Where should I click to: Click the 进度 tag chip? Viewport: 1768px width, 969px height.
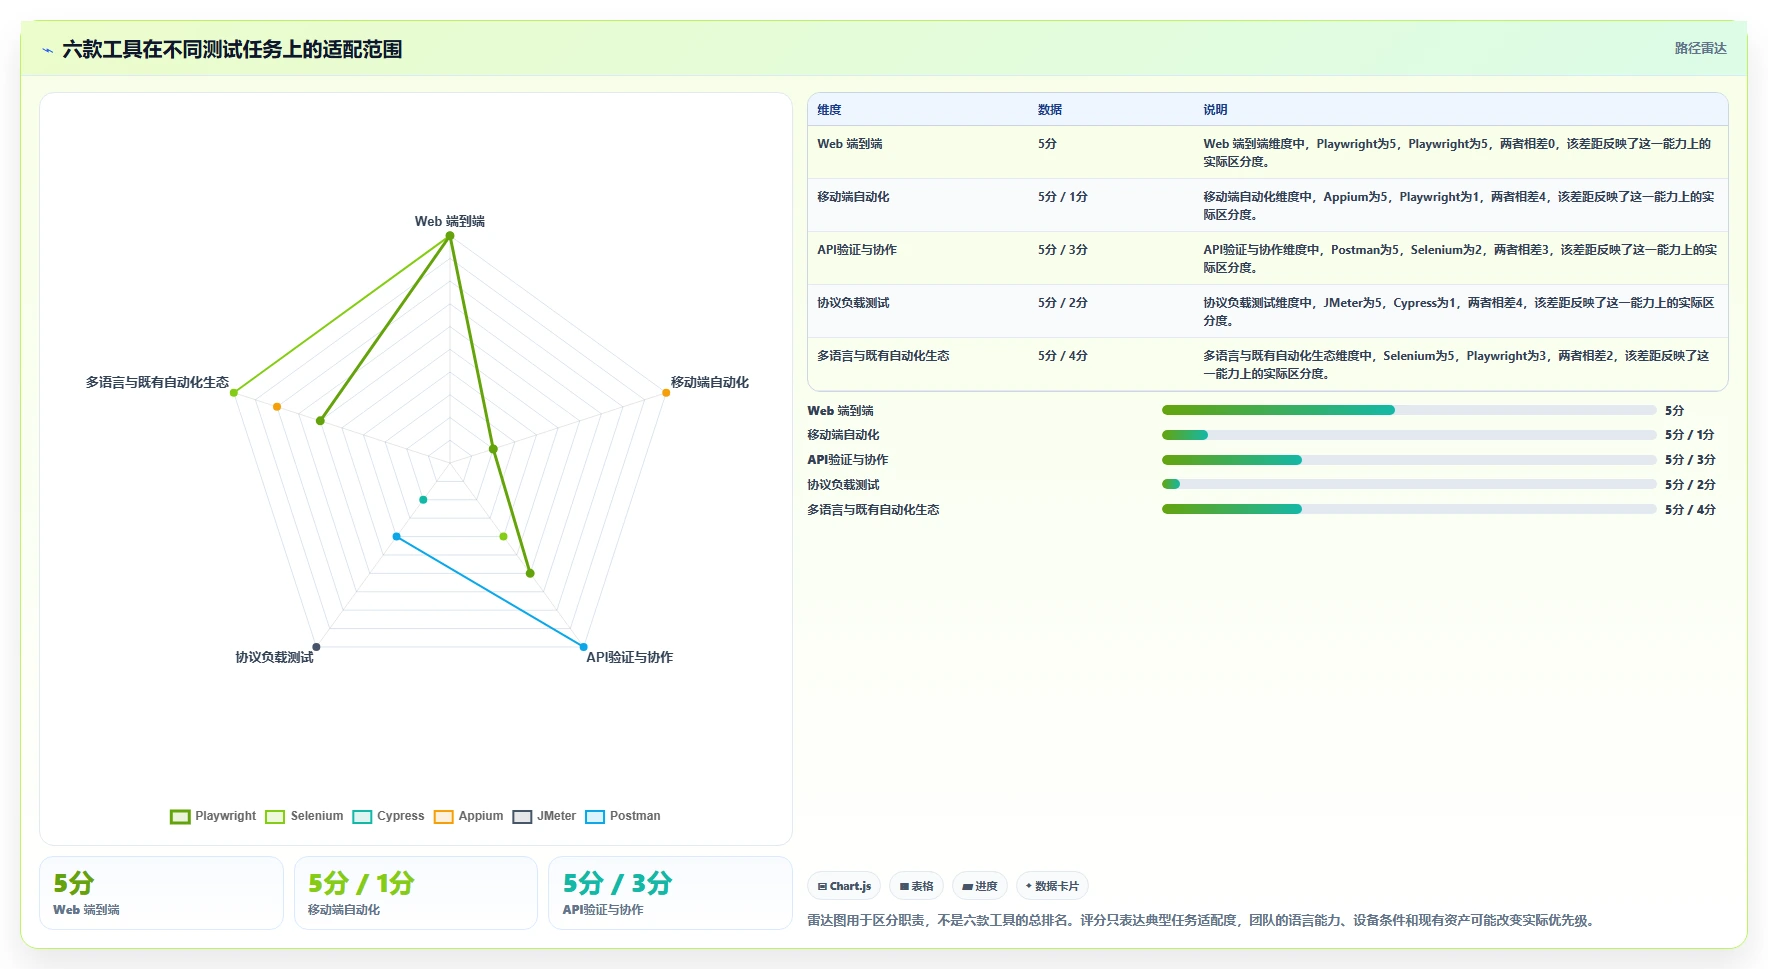[980, 886]
